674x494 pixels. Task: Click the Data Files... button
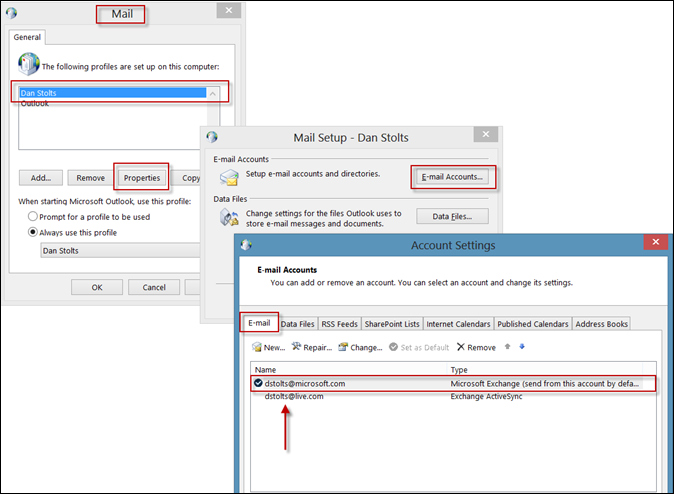click(452, 216)
